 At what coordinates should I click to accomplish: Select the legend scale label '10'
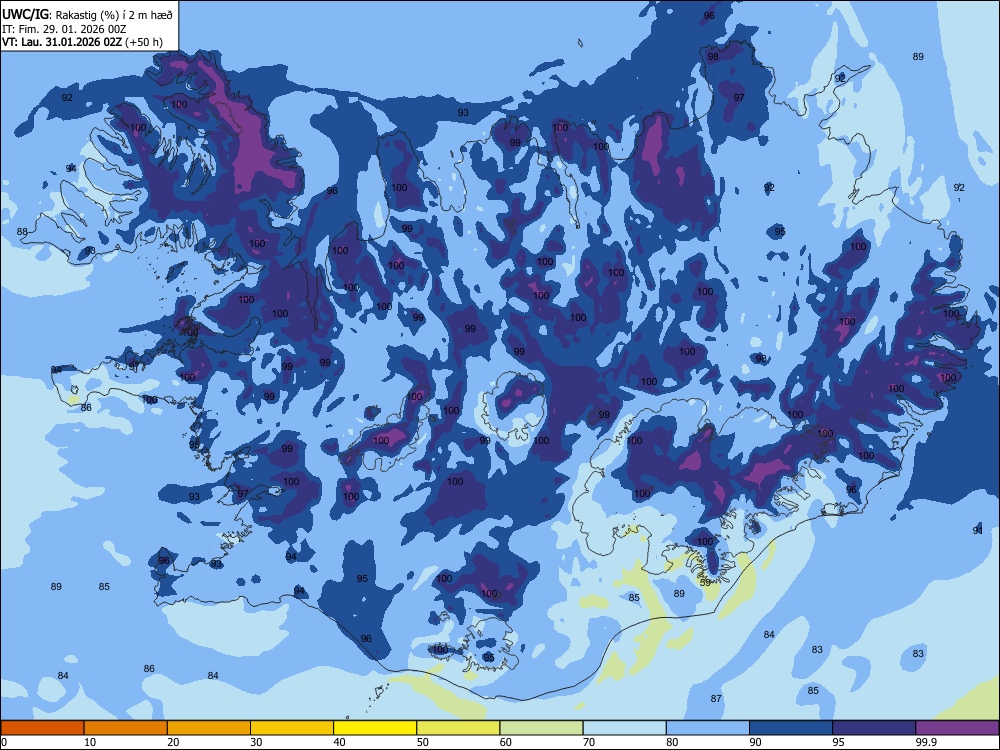tap(90, 742)
